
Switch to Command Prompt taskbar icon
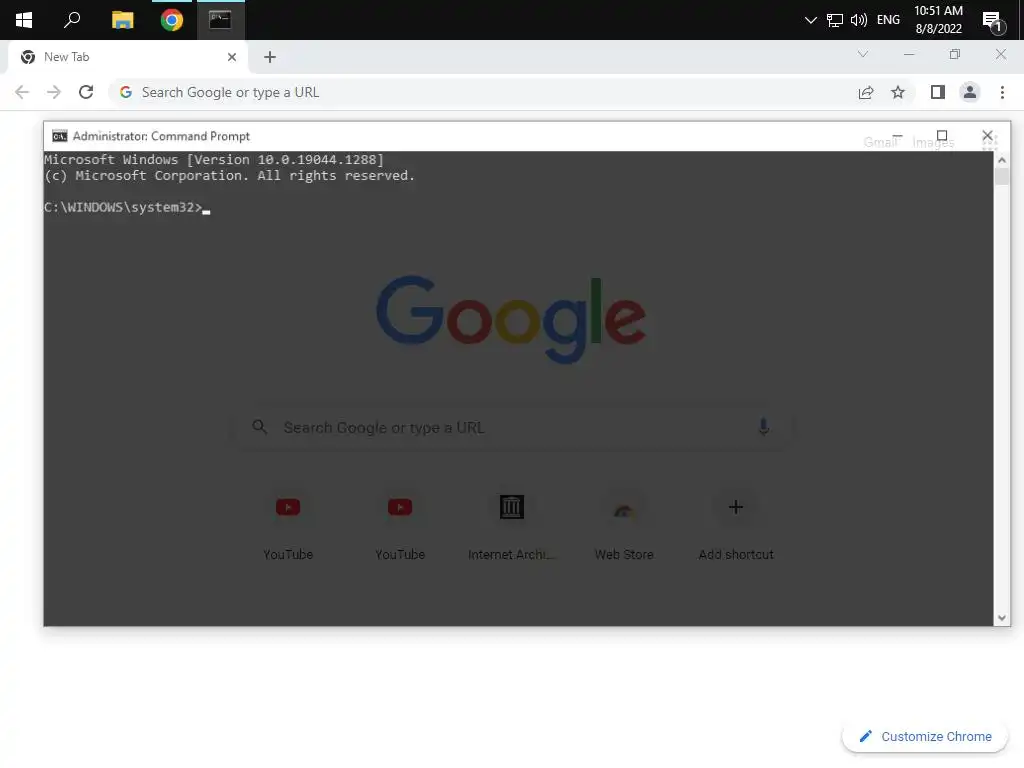click(x=221, y=20)
